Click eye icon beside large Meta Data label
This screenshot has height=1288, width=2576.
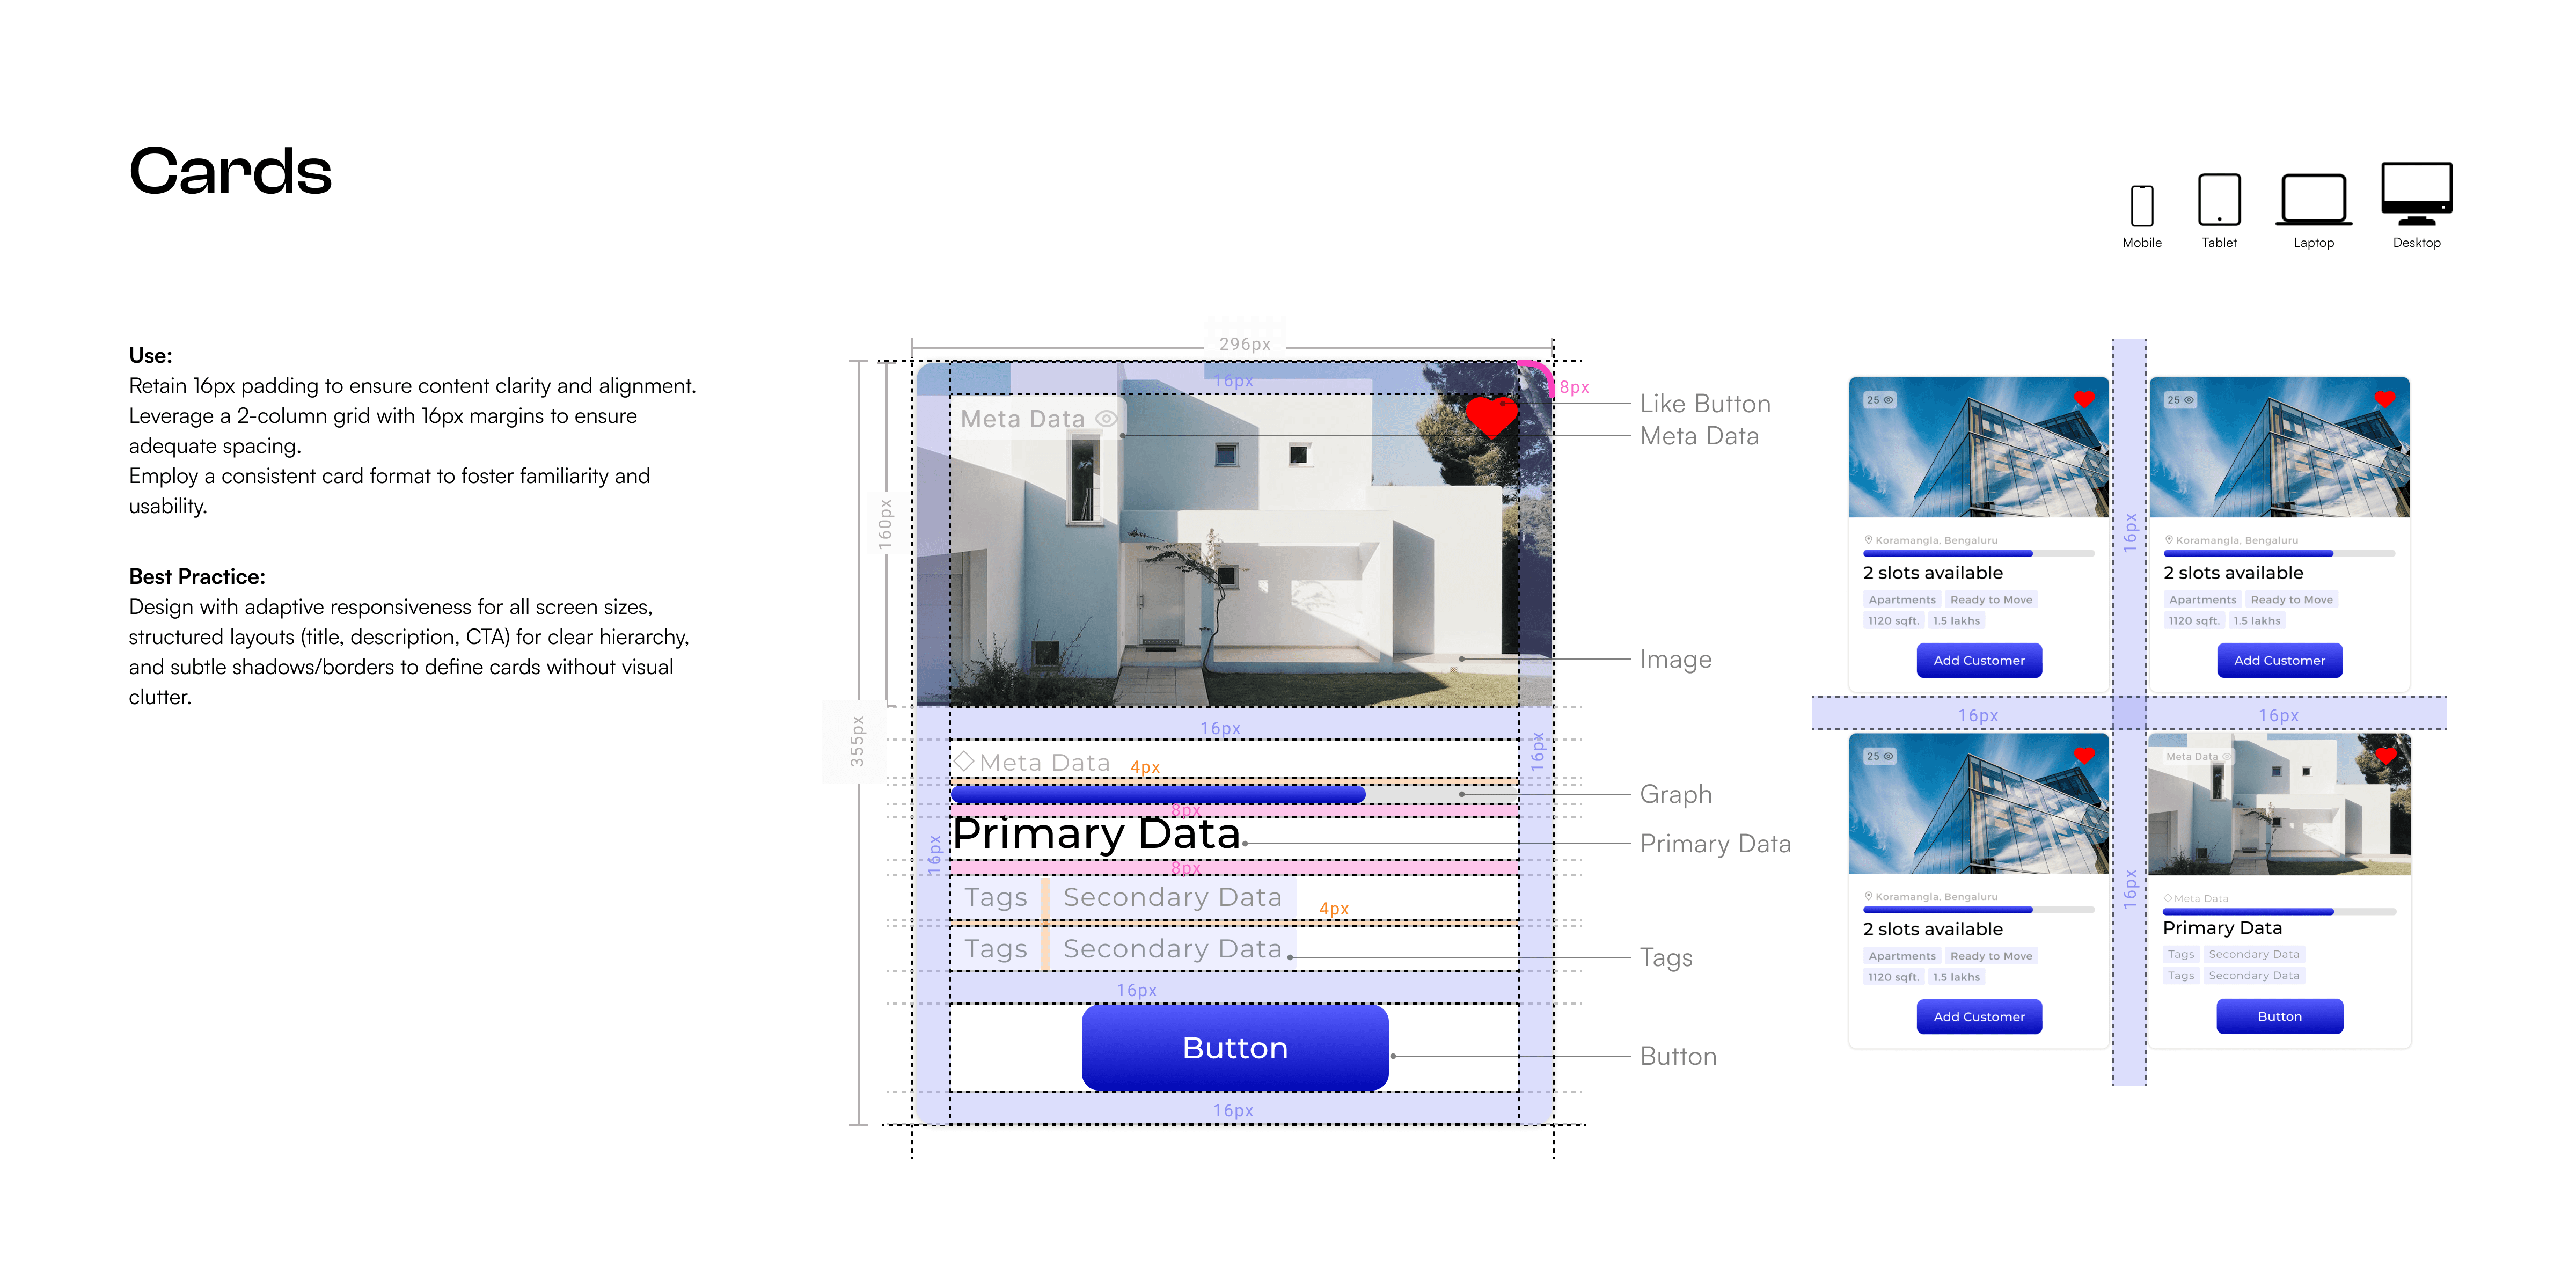[1106, 419]
